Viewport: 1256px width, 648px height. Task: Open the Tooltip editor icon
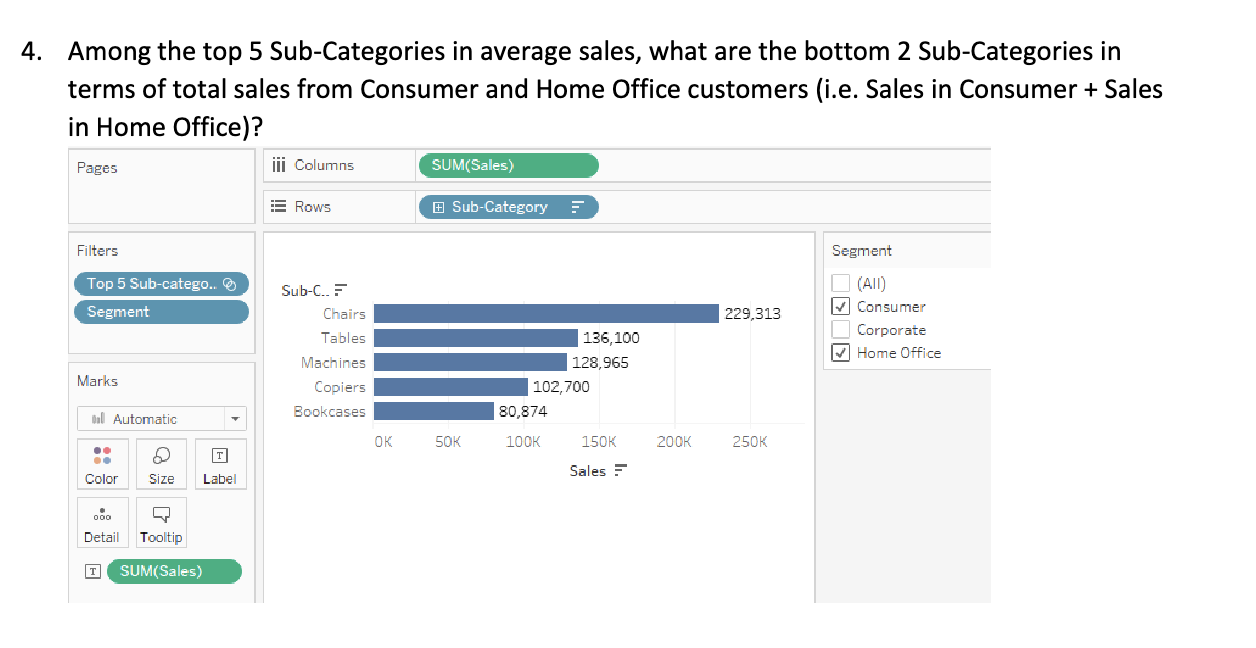click(x=160, y=521)
